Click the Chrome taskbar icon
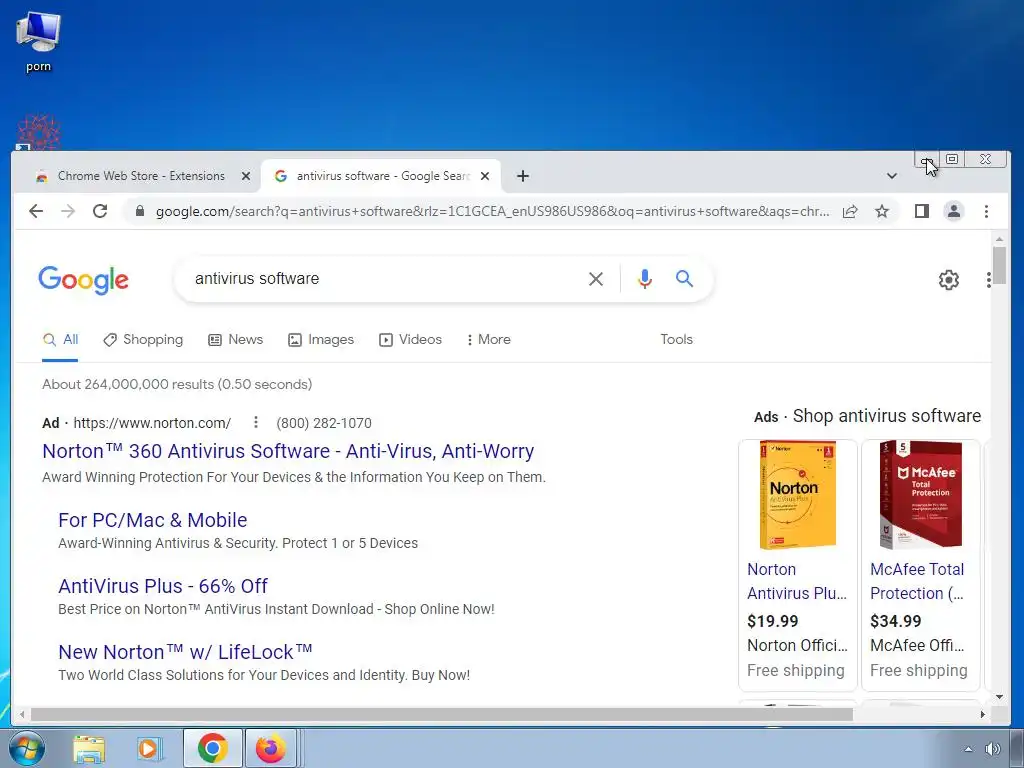Viewport: 1024px width, 768px height. point(212,748)
